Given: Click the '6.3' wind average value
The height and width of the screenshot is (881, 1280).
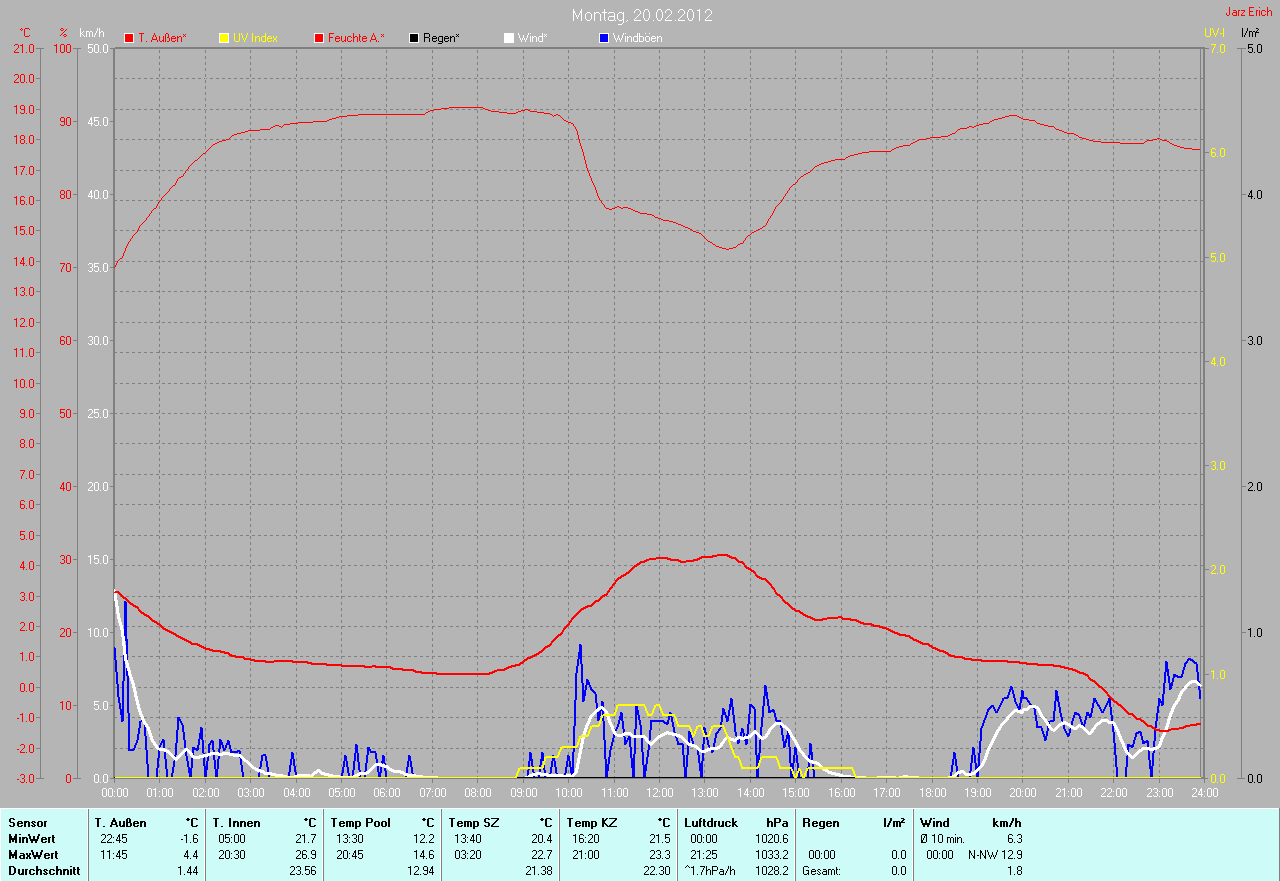Looking at the screenshot, I should 1014,839.
